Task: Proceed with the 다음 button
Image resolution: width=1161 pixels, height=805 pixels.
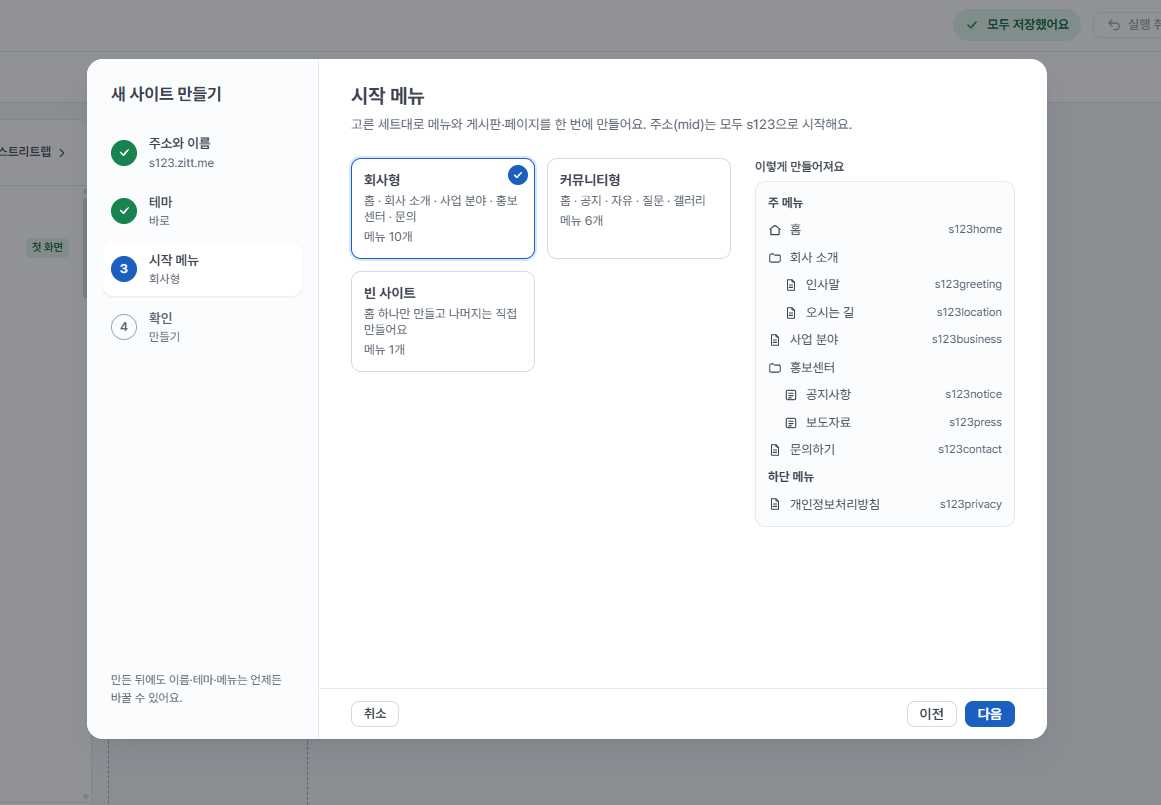Action: tap(989, 714)
